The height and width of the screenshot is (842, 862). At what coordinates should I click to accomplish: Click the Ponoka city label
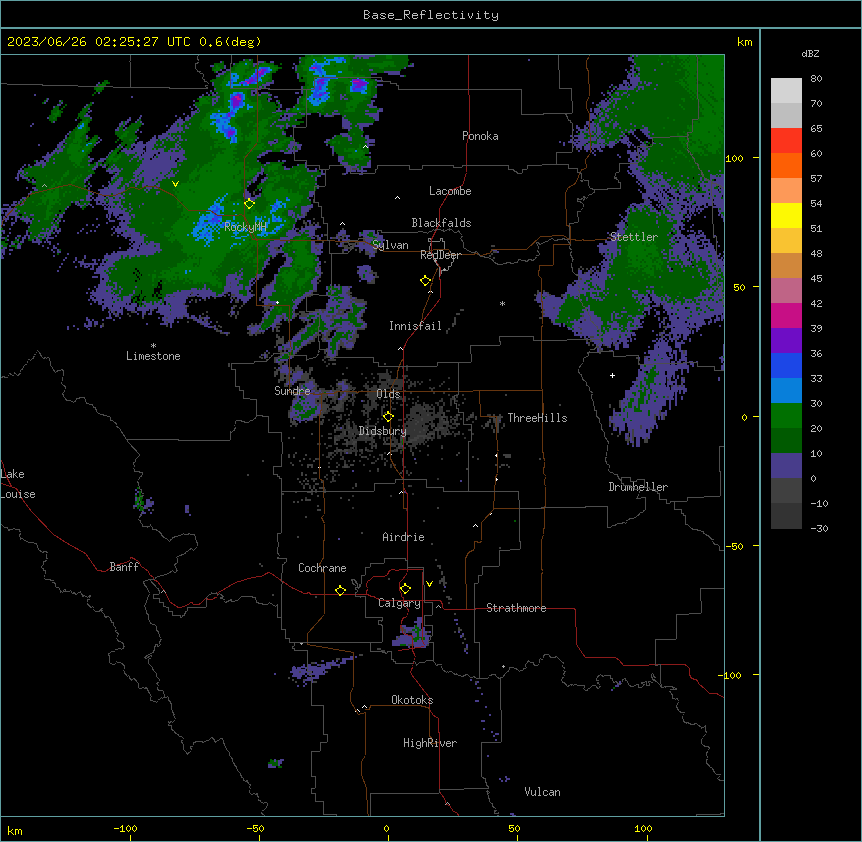[x=480, y=136]
